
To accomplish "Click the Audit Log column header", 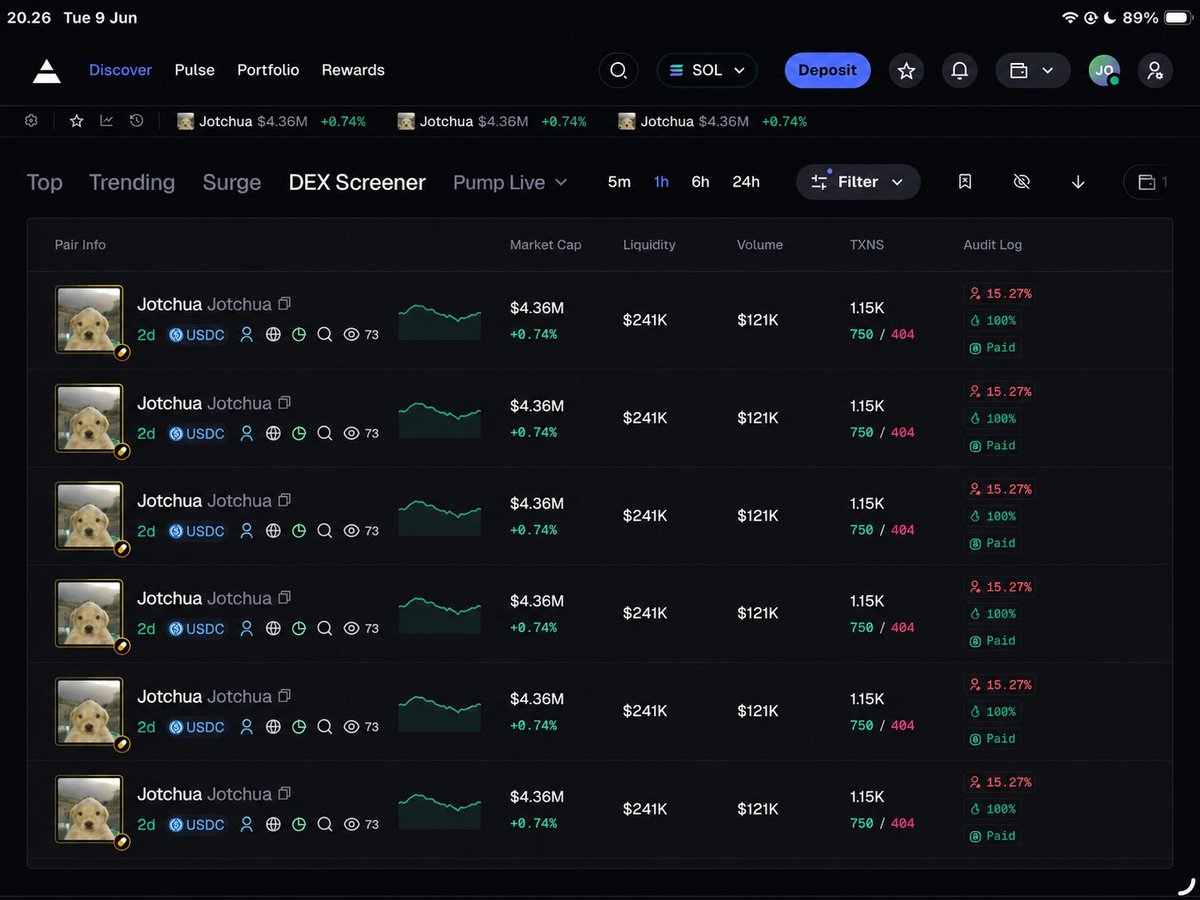I will 992,245.
